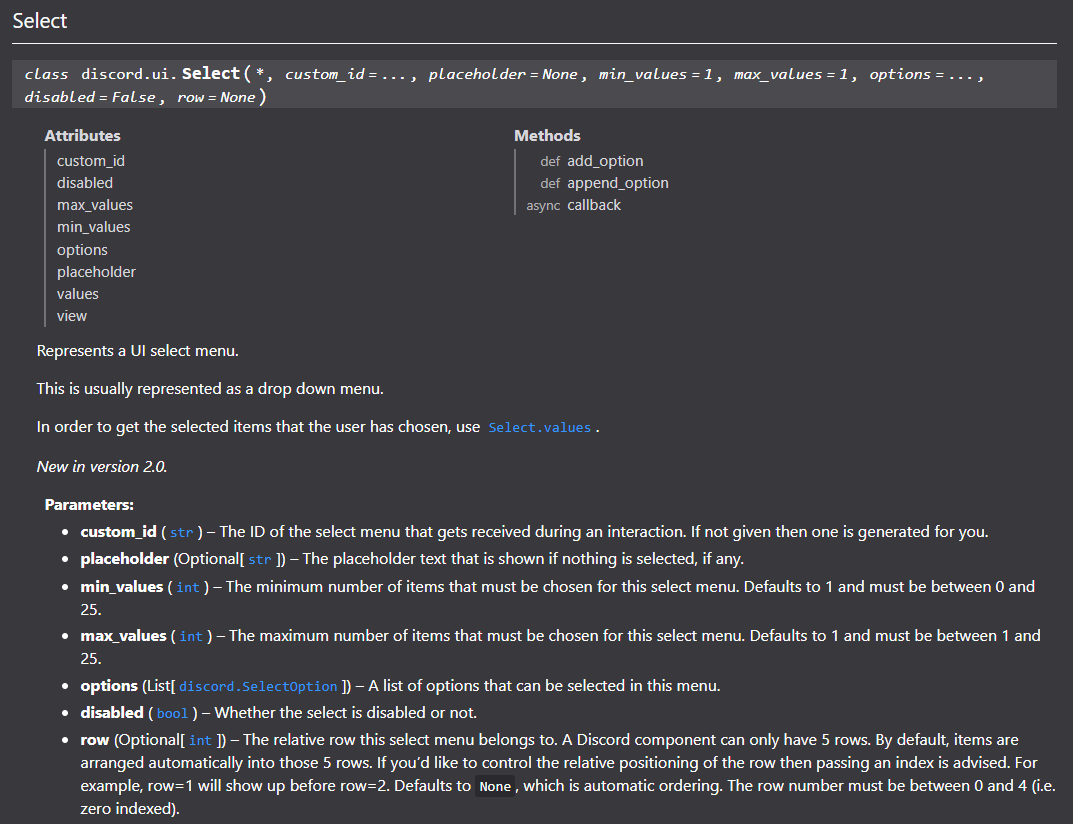
Task: Click the int type link for row
Action: tap(200, 741)
